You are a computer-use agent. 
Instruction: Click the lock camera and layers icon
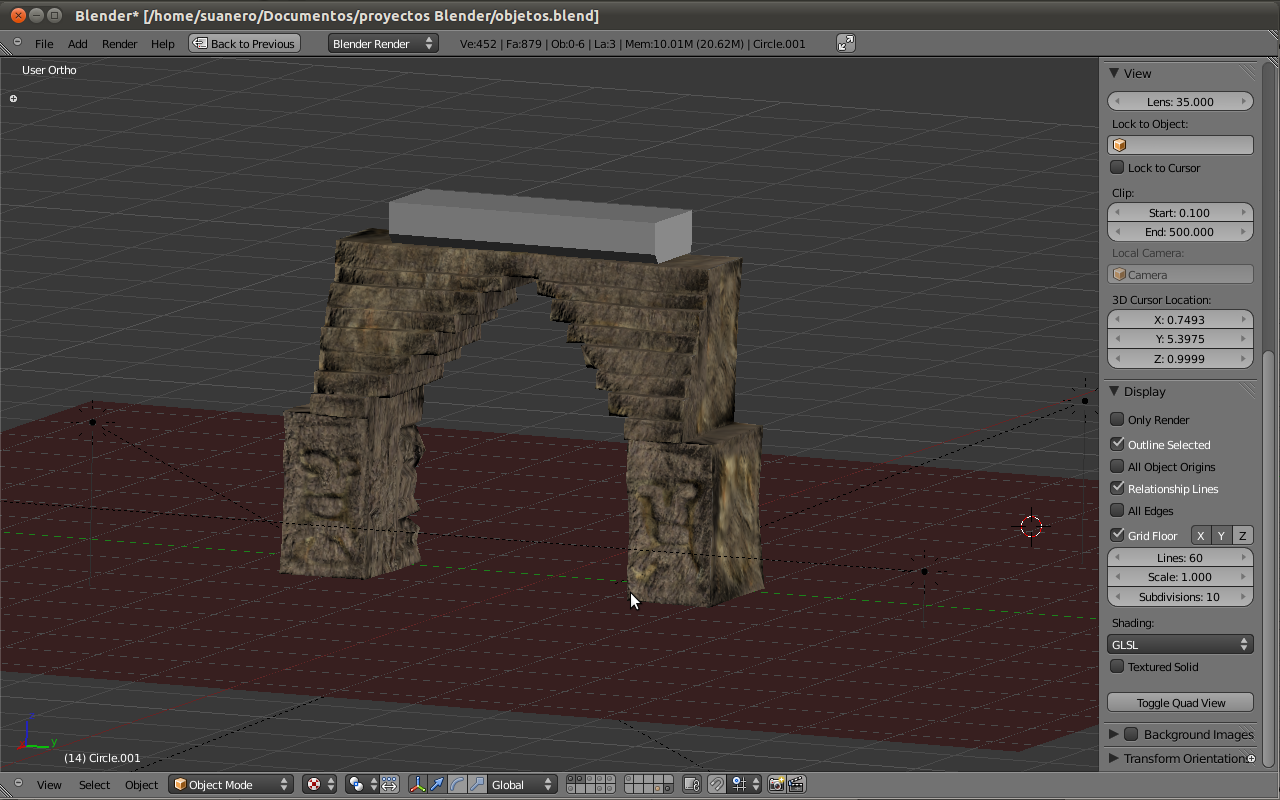point(691,785)
